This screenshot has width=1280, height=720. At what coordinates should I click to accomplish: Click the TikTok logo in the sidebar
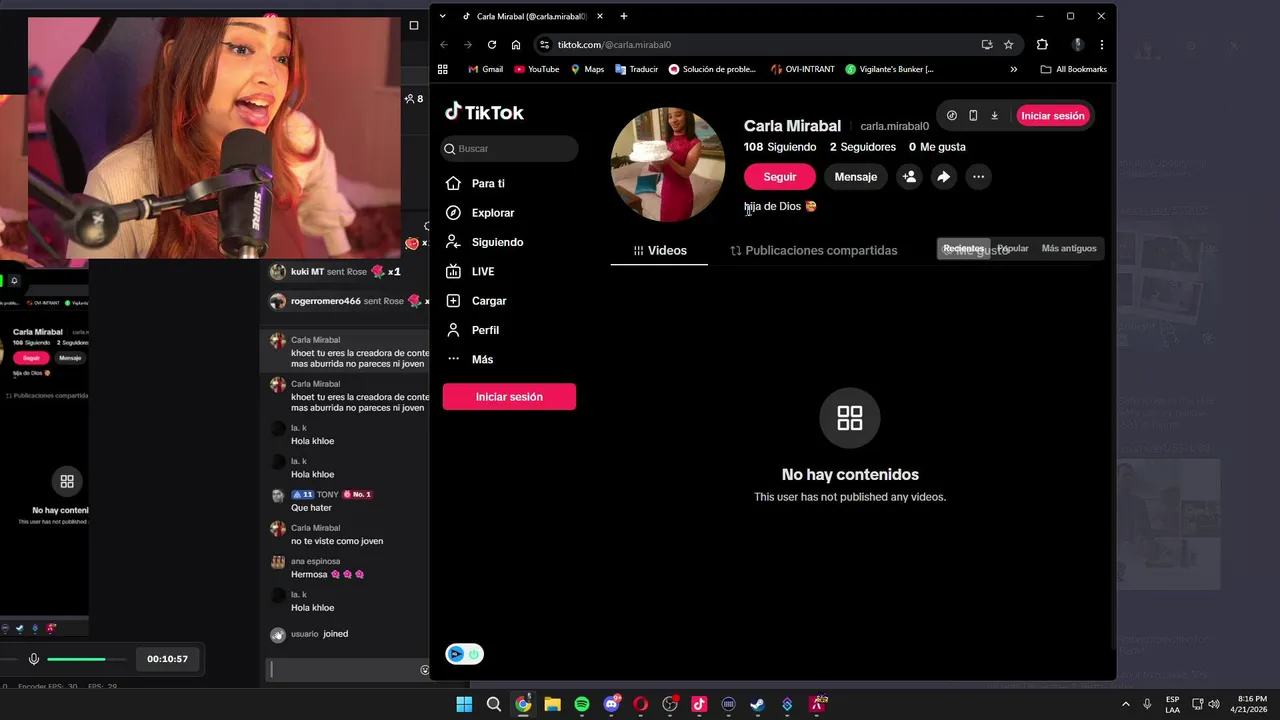point(484,112)
